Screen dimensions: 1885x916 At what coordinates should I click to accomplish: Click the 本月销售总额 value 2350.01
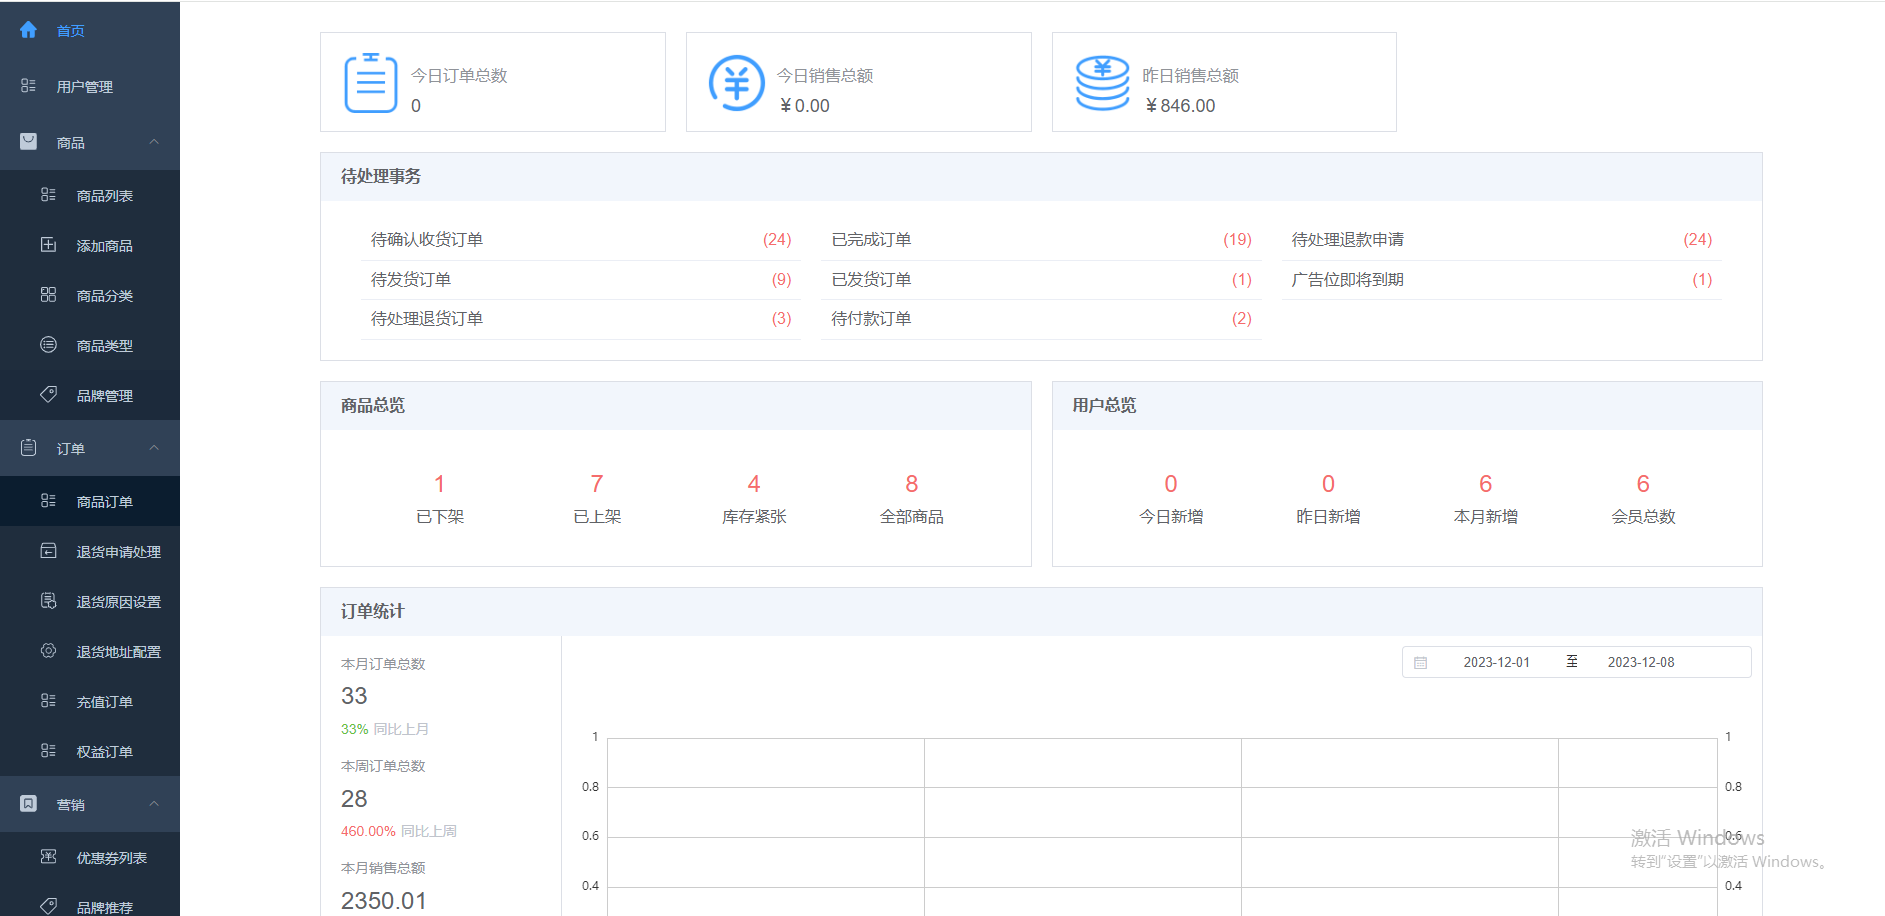pyautogui.click(x=384, y=901)
